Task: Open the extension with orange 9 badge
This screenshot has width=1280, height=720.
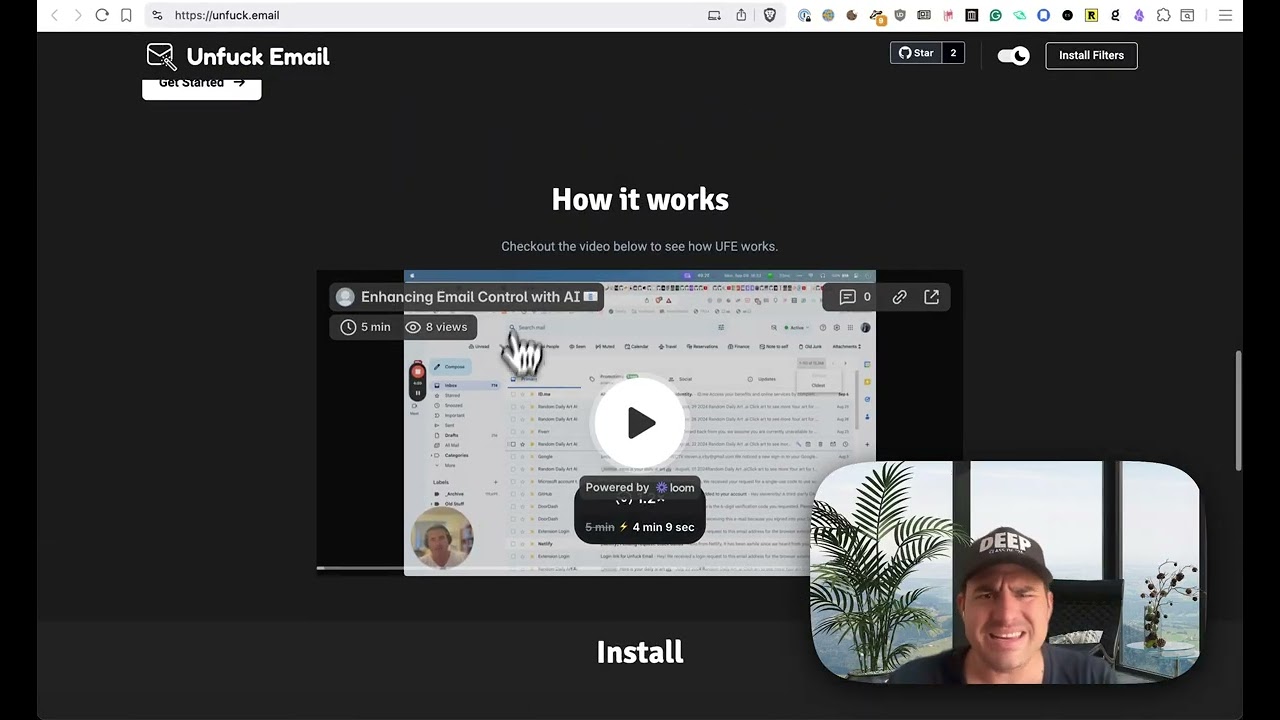Action: [x=877, y=16]
